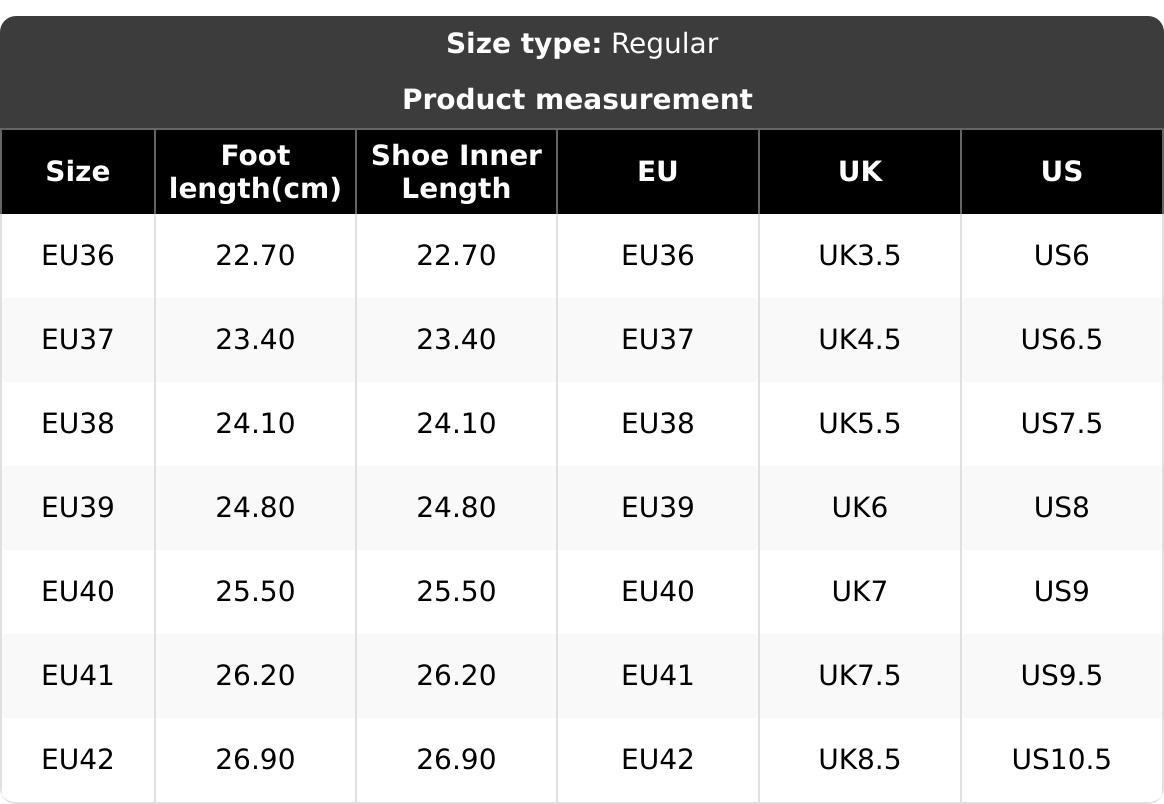Screen dimensions: 1164x804
Task: Click the UK5.5 table cell
Action: click(x=859, y=424)
